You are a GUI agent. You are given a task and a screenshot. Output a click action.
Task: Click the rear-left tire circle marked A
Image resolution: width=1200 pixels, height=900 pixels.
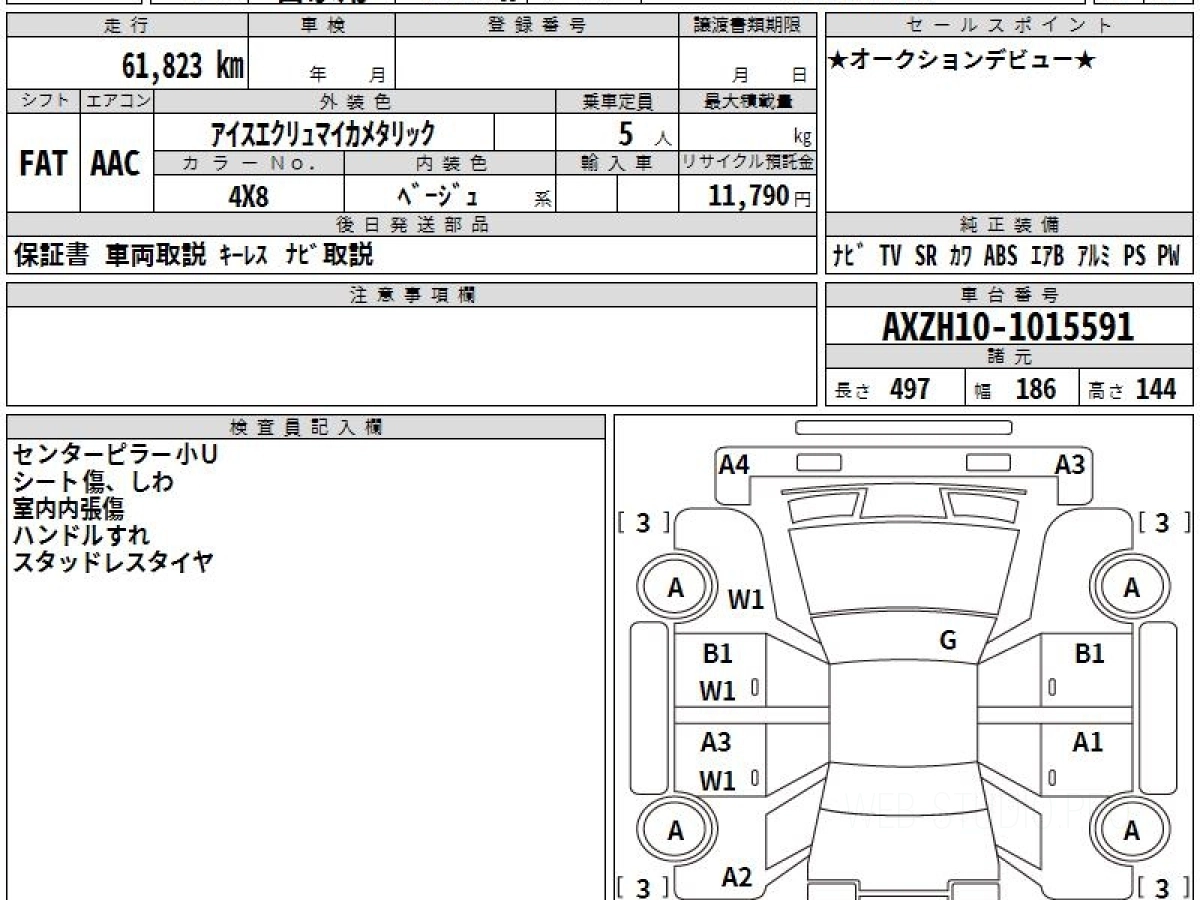[x=676, y=831]
